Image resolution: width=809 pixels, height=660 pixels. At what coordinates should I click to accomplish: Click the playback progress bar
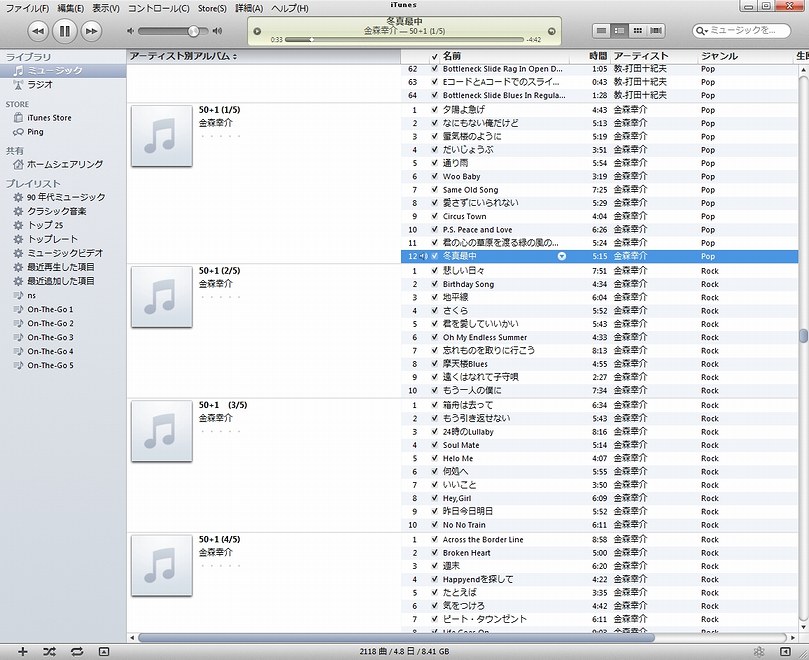click(x=404, y=39)
